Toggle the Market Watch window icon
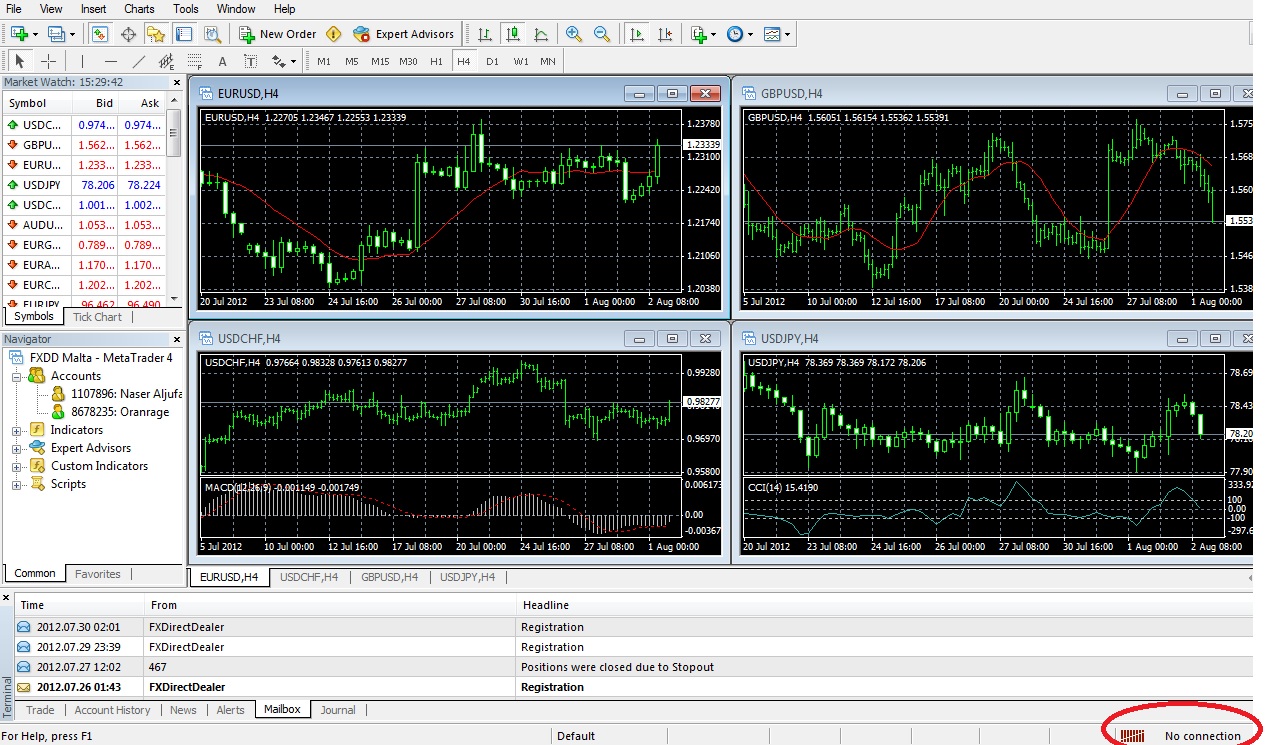The width and height of the screenshot is (1278, 745). [x=100, y=34]
